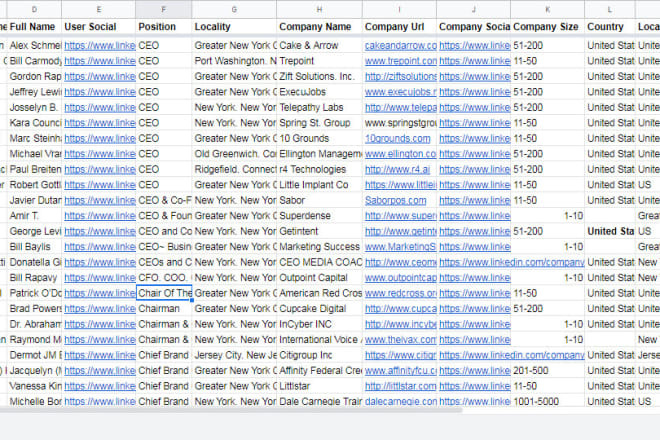Select the Zift Solutions, Inc. cell
The image size is (660, 440).
[x=319, y=77]
